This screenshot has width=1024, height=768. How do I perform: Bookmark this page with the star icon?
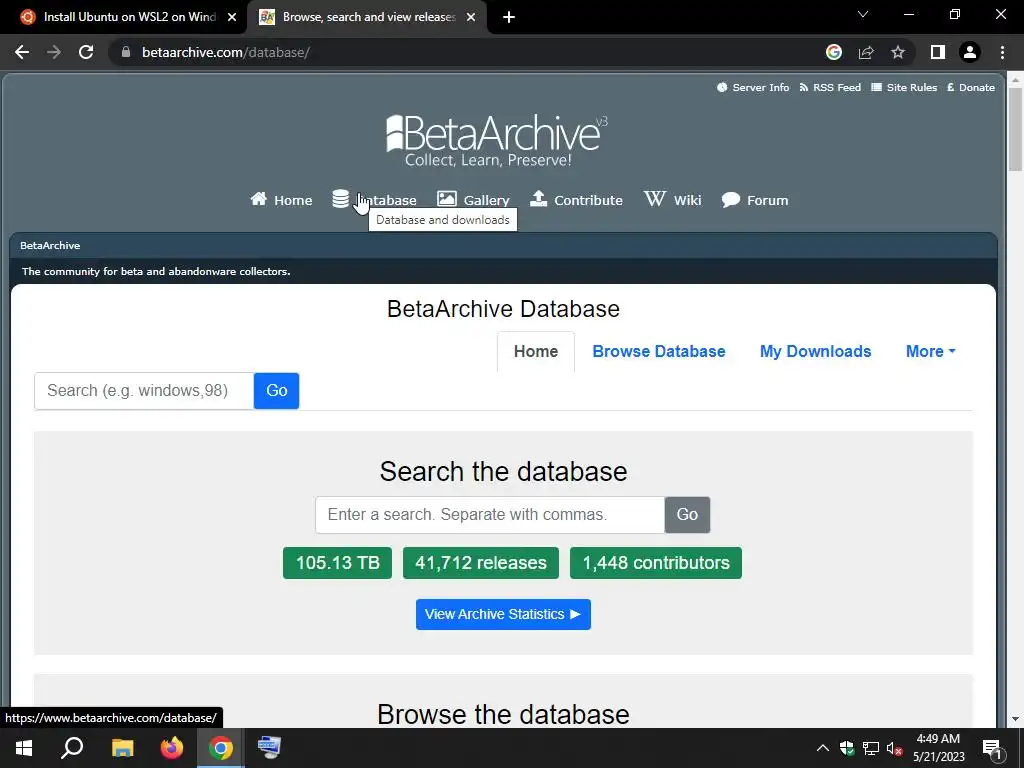pyautogui.click(x=898, y=52)
